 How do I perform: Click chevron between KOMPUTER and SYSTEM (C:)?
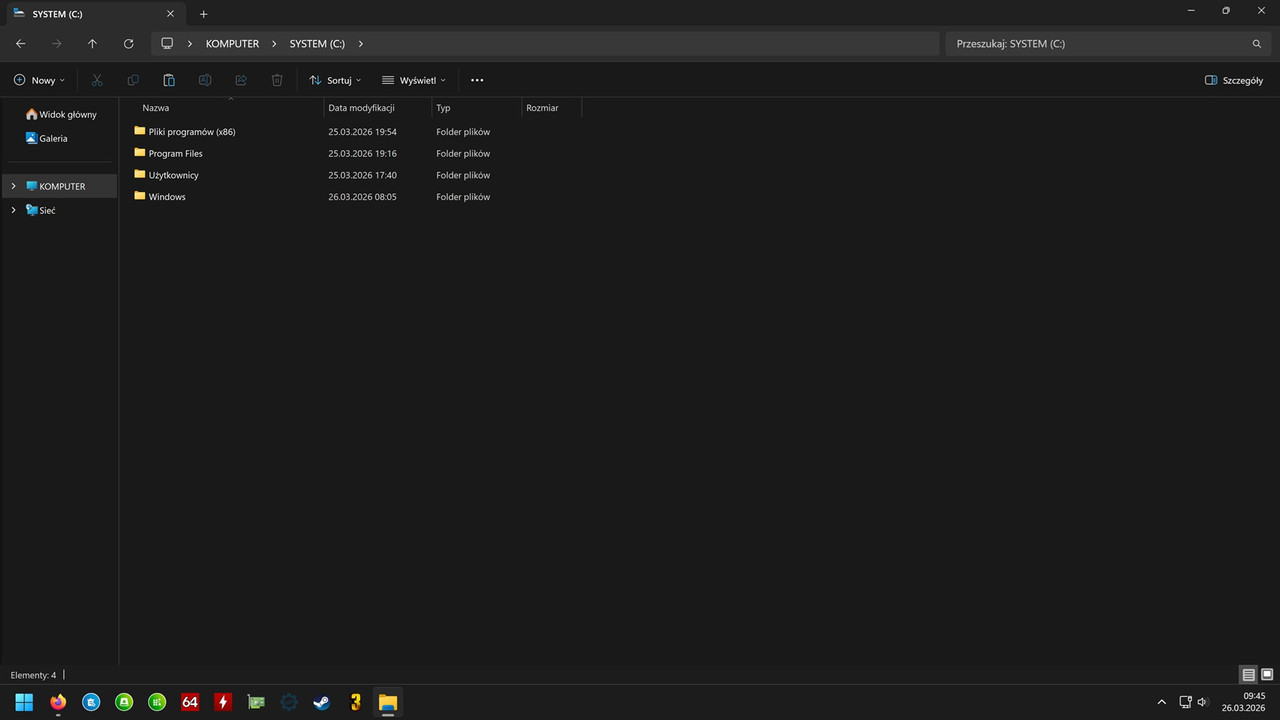[274, 44]
